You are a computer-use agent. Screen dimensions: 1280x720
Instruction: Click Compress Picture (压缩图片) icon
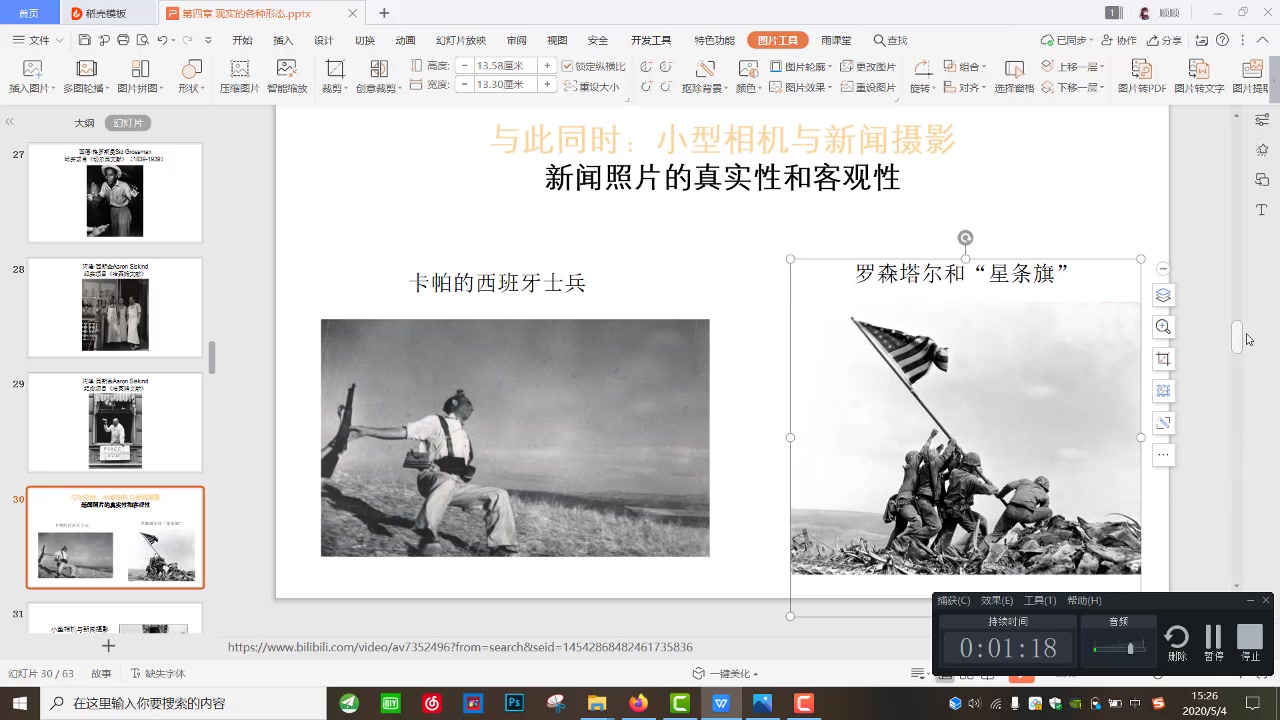(x=240, y=69)
